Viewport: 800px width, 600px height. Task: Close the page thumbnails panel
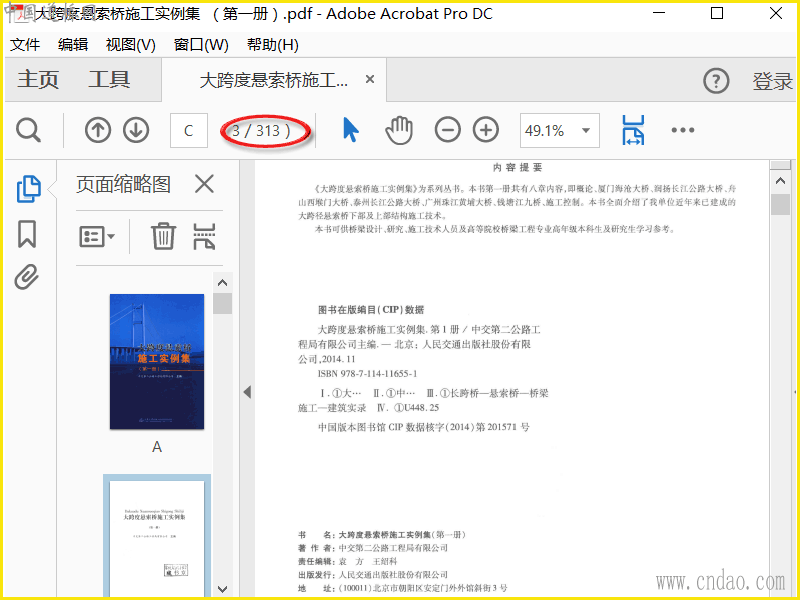point(204,184)
